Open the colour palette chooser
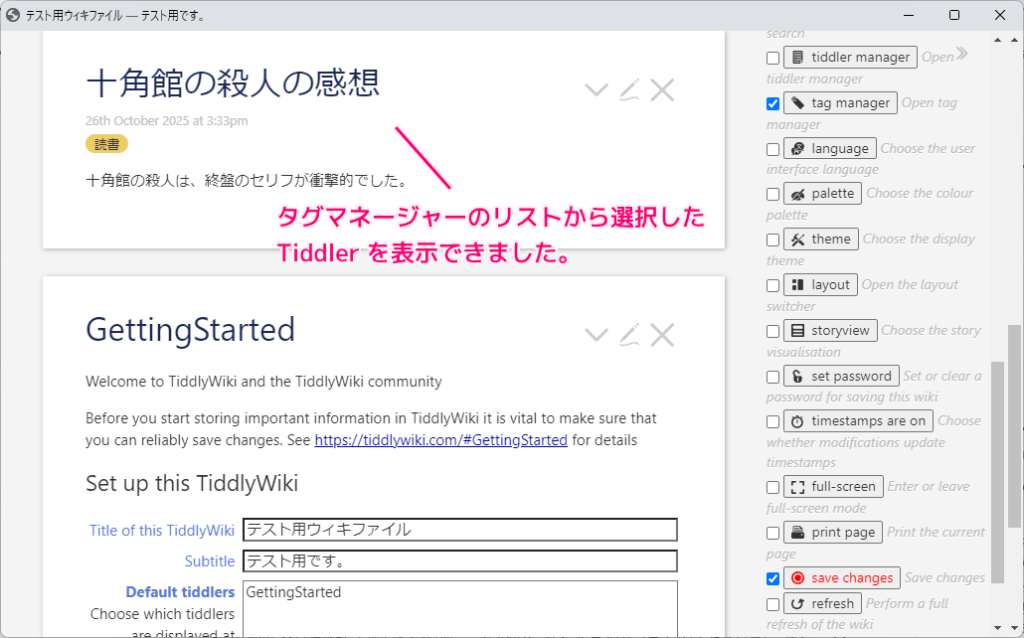1024x638 pixels. [x=822, y=193]
